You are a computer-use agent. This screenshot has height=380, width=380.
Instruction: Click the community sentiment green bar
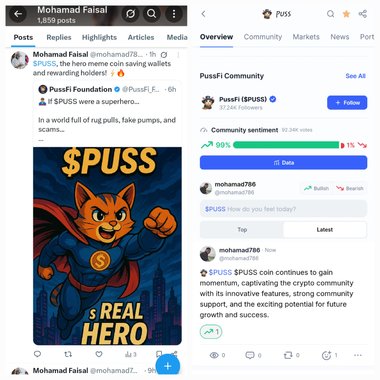click(x=286, y=145)
